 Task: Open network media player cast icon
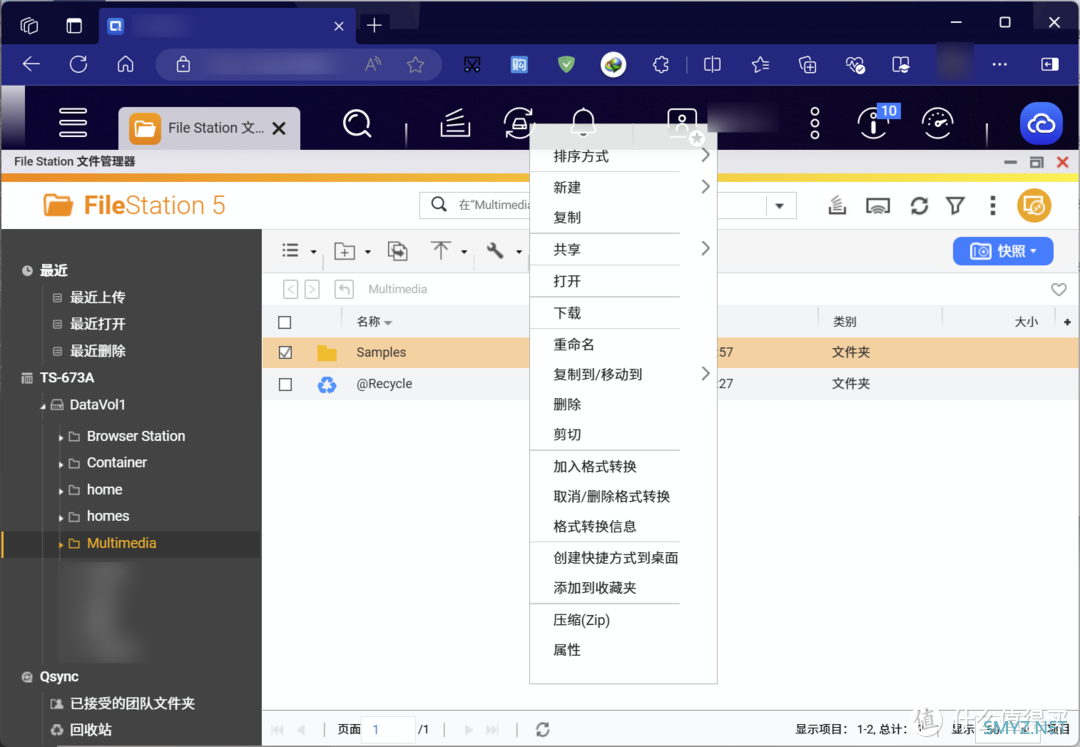pos(878,206)
